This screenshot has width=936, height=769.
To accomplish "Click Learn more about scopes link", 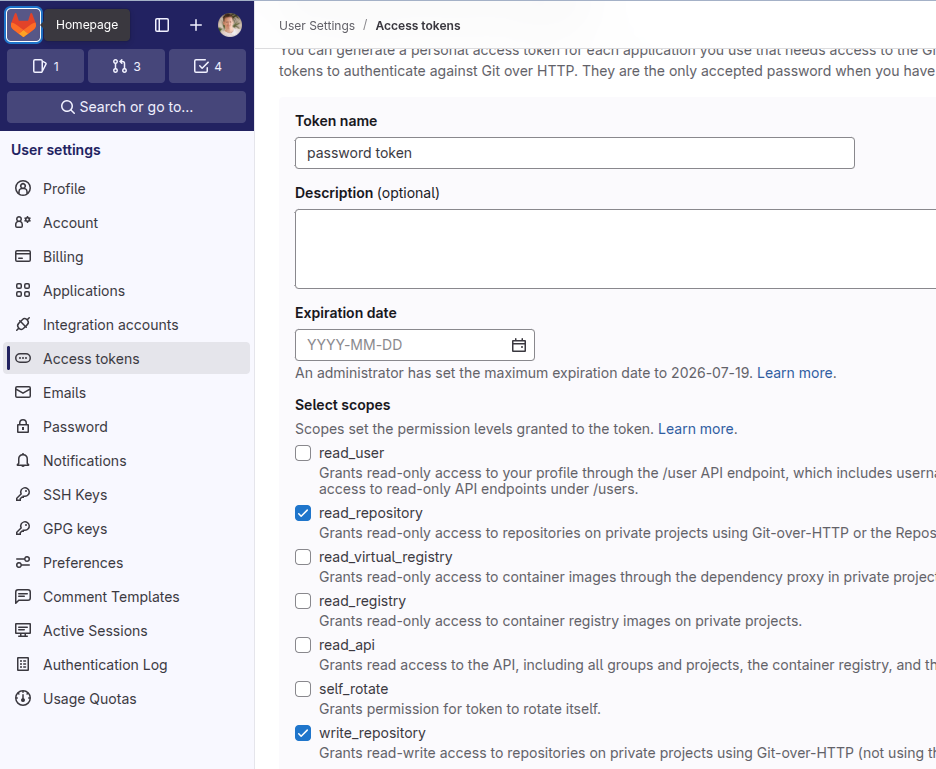I will point(696,429).
